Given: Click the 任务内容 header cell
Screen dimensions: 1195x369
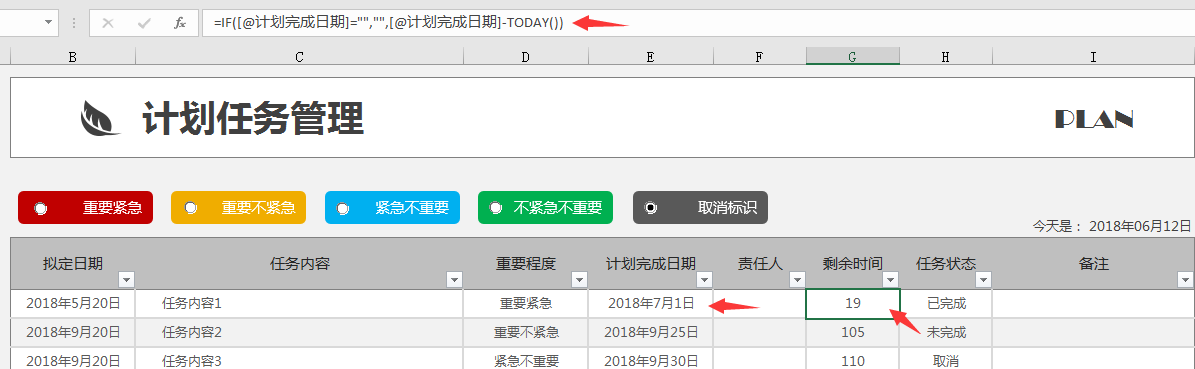Looking at the screenshot, I should pyautogui.click(x=300, y=264).
